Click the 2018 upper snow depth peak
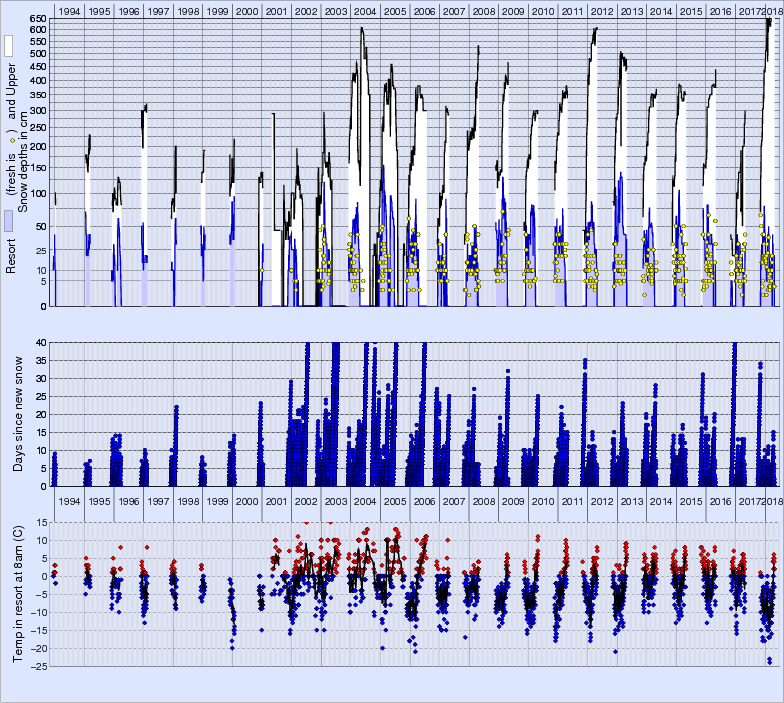Screen dimensions: 784x703 pyautogui.click(x=768, y=20)
